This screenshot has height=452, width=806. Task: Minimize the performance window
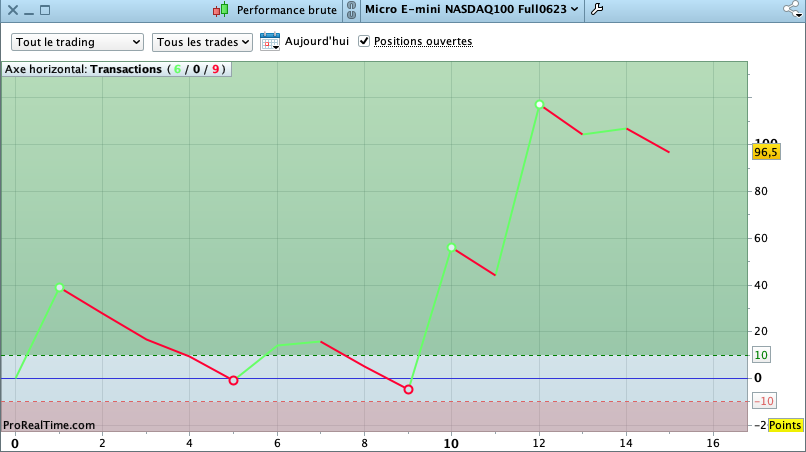point(29,13)
